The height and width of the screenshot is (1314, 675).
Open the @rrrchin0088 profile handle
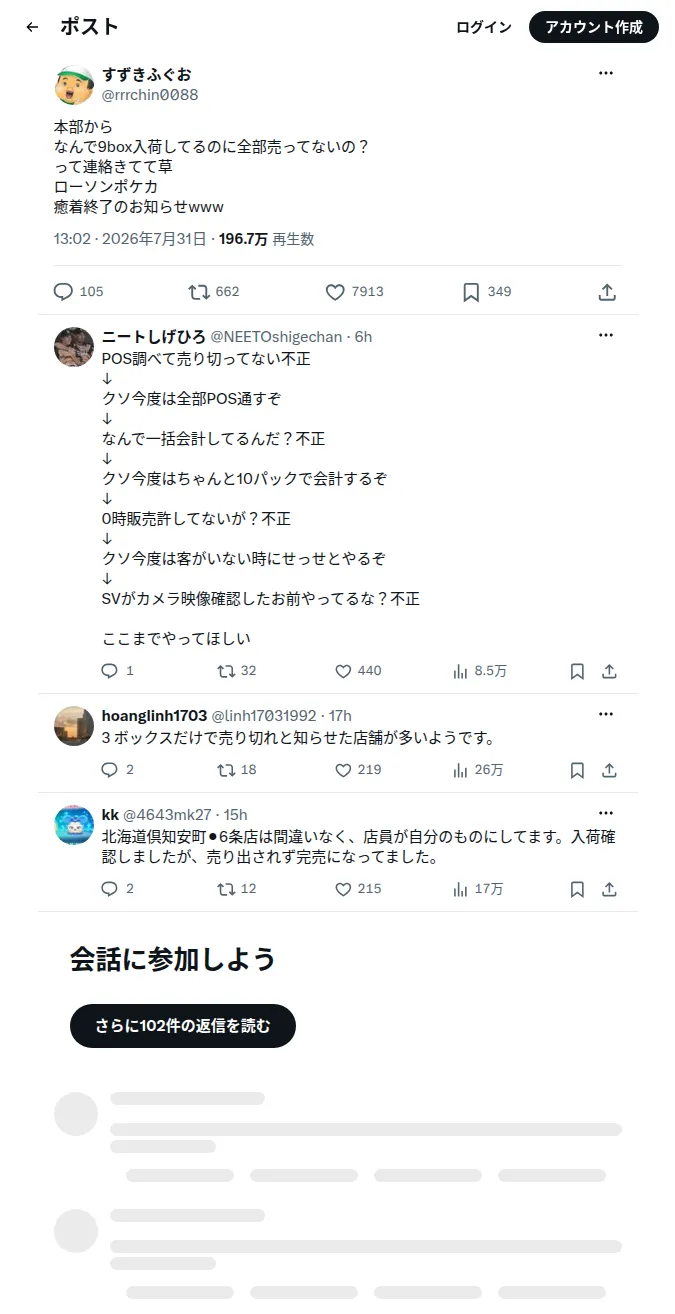[150, 94]
